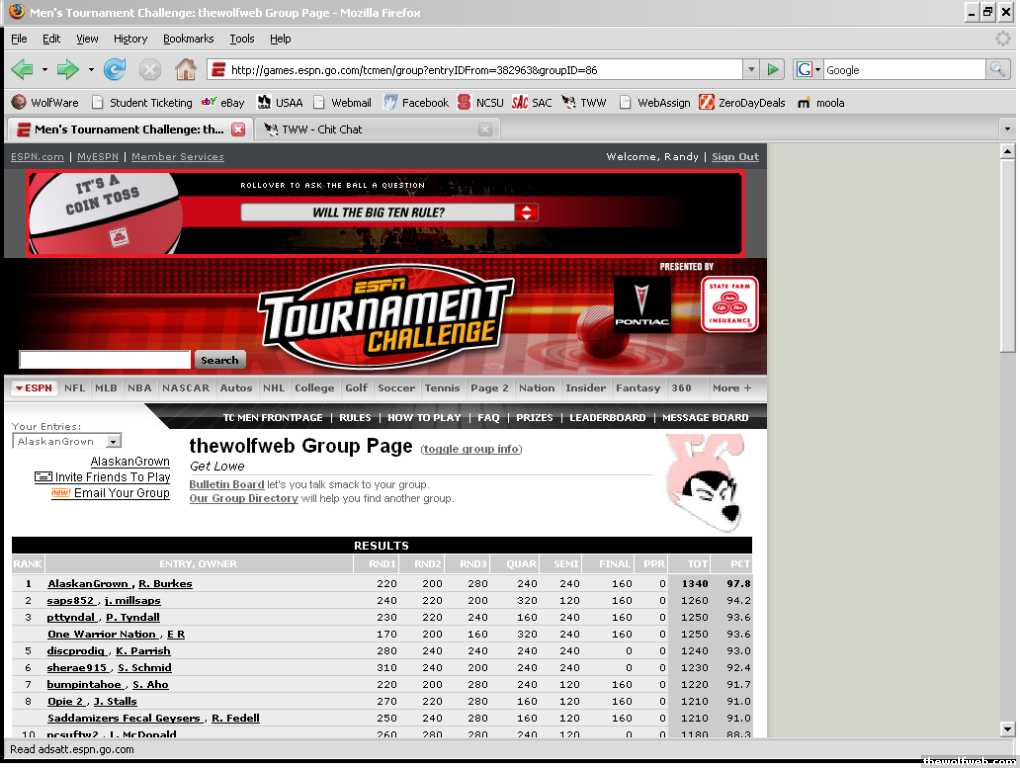Viewport: 1020px width, 768px height.
Task: Go to the Firefox Home icon
Action: tap(185, 70)
